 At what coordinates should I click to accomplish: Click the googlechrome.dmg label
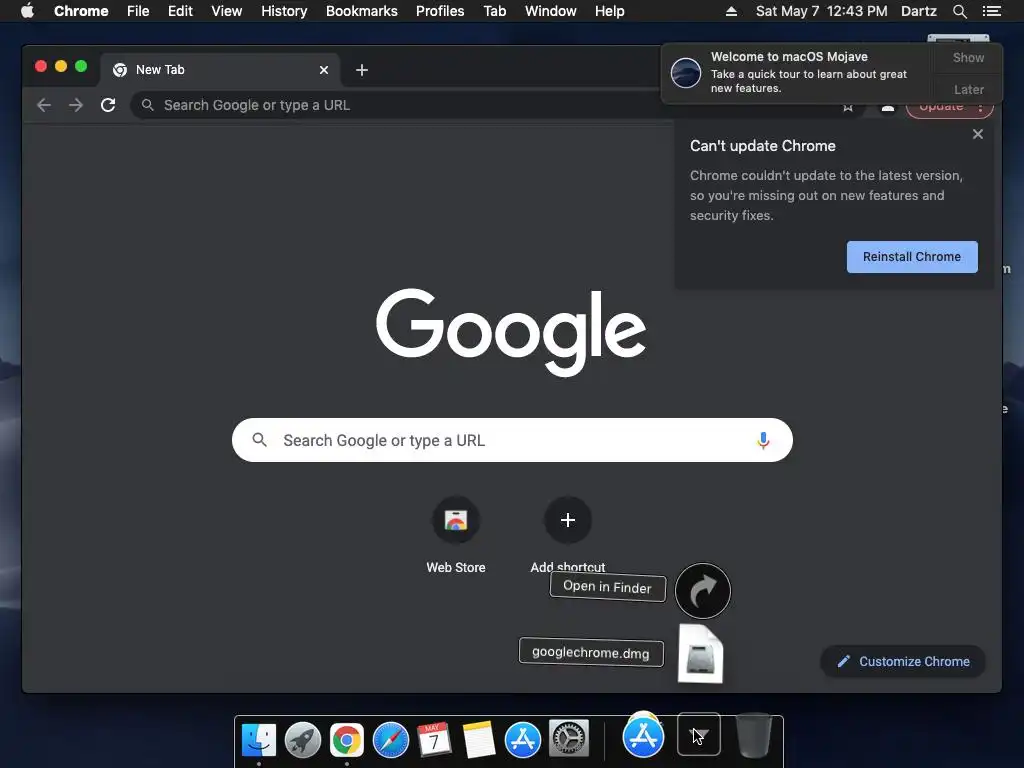(591, 652)
